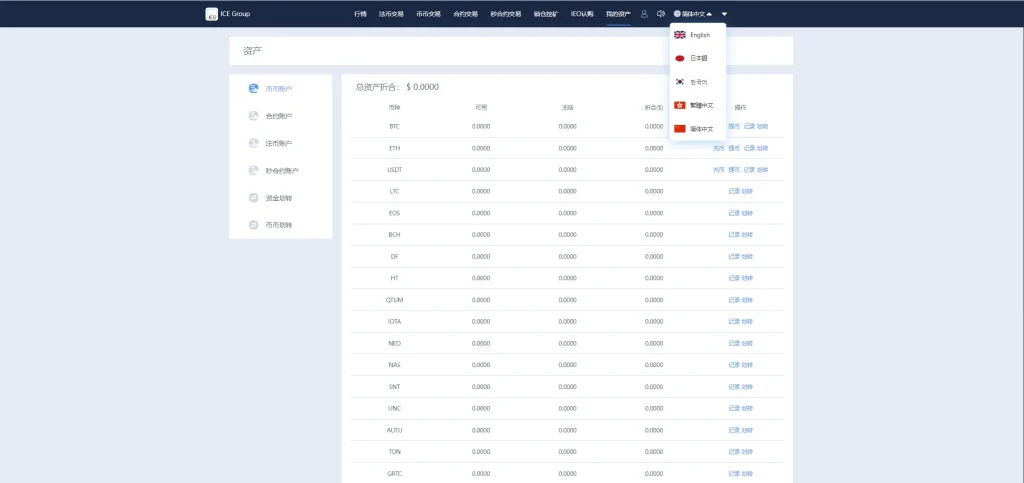Image resolution: width=1024 pixels, height=483 pixels.
Task: Open the user profile icon in navbar
Action: pyautogui.click(x=644, y=14)
